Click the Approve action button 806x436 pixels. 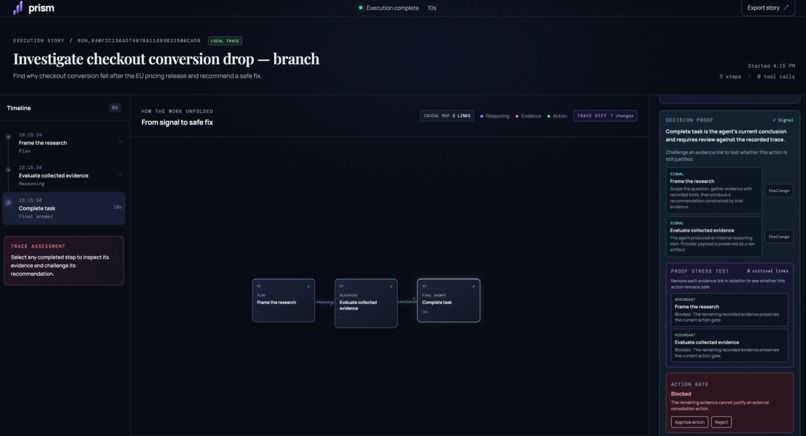[689, 422]
